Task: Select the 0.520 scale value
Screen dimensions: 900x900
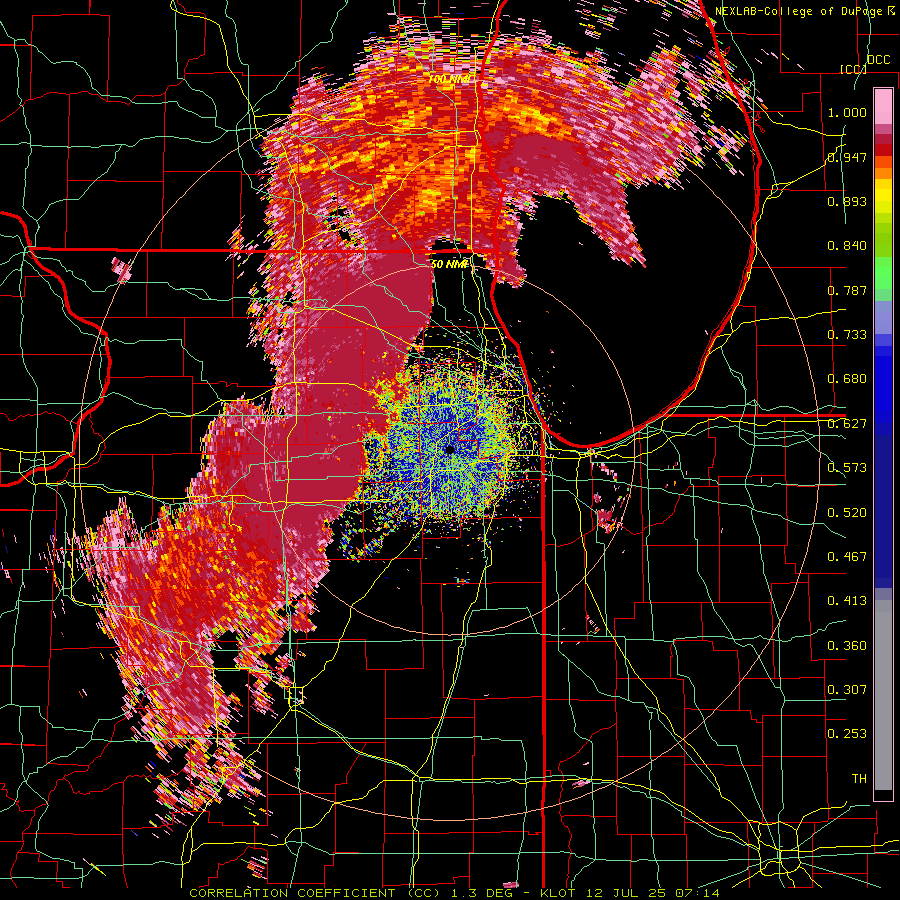Action: point(847,513)
